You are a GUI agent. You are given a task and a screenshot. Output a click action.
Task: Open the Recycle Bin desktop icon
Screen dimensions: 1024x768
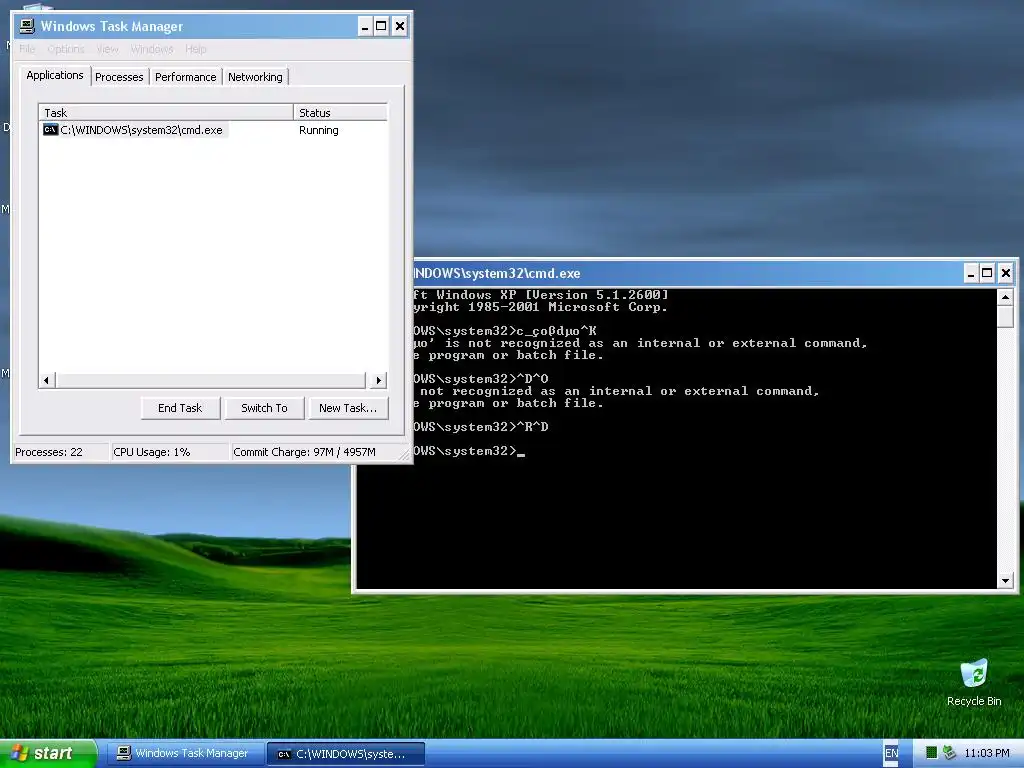pos(974,683)
